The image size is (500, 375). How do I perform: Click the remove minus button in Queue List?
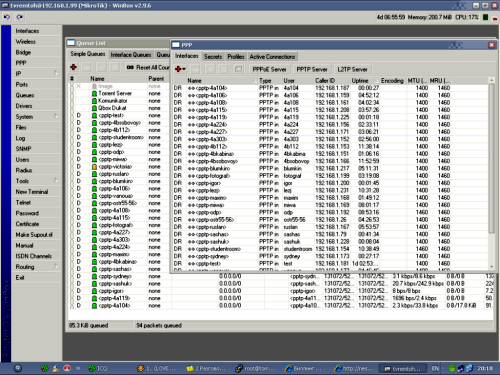(87, 67)
